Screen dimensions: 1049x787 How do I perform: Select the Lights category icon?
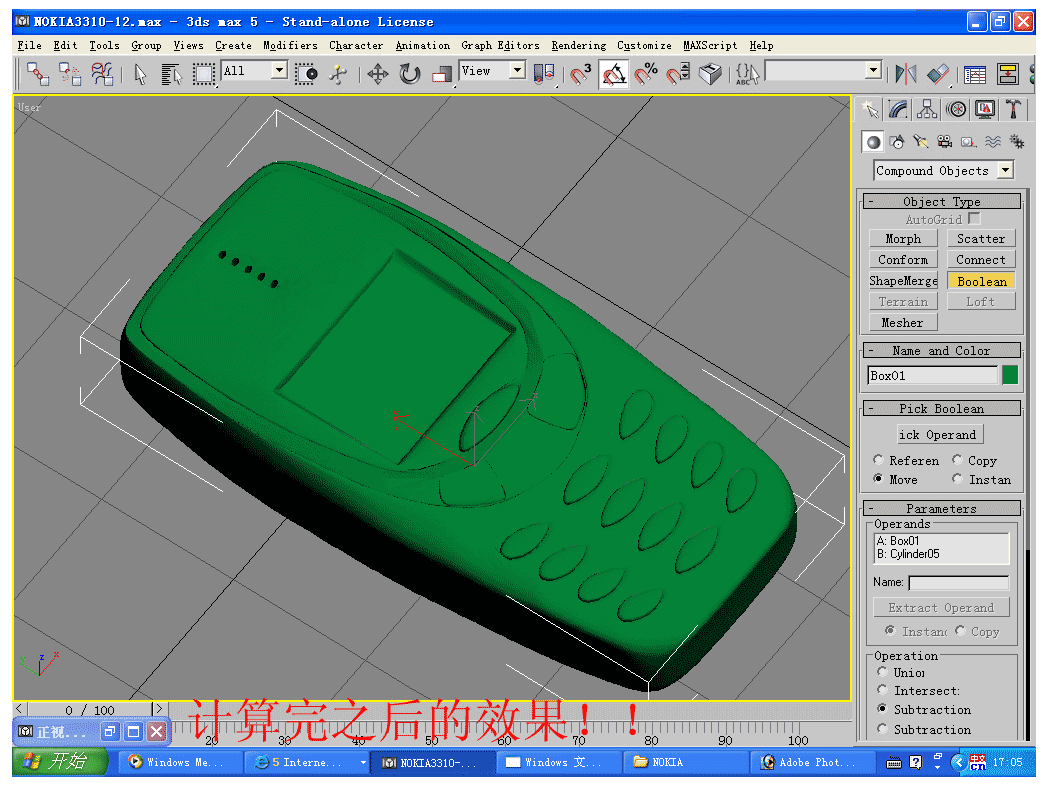pyautogui.click(x=921, y=142)
